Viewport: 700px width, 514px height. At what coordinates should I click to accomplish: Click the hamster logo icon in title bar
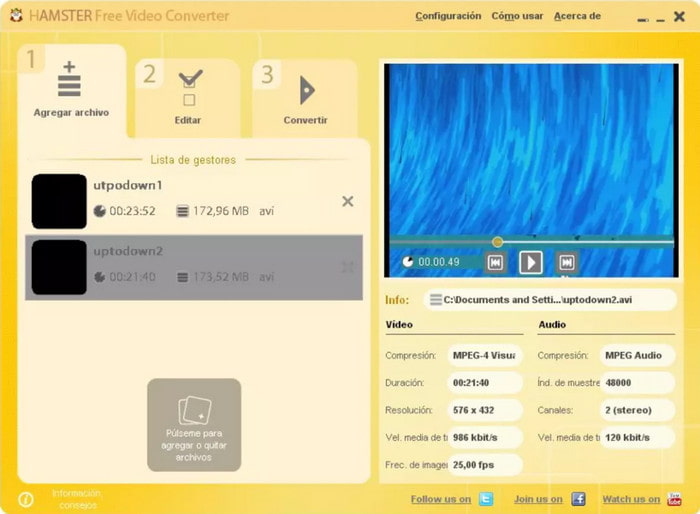click(16, 16)
